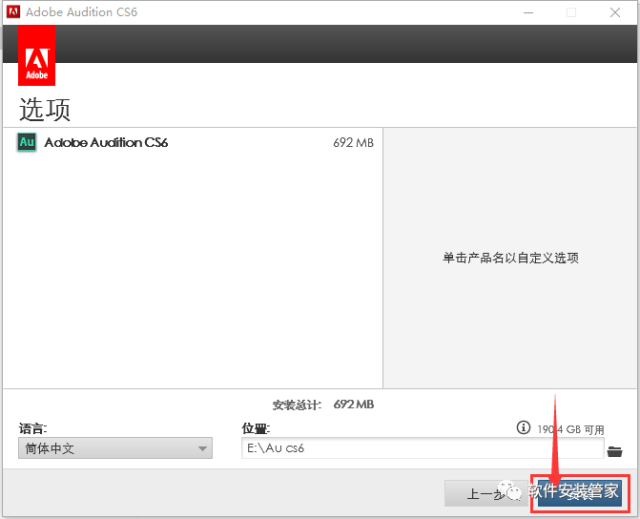Screen dimensions: 640x519
Task: Click the 位置 location label
Action: [x=256, y=428]
